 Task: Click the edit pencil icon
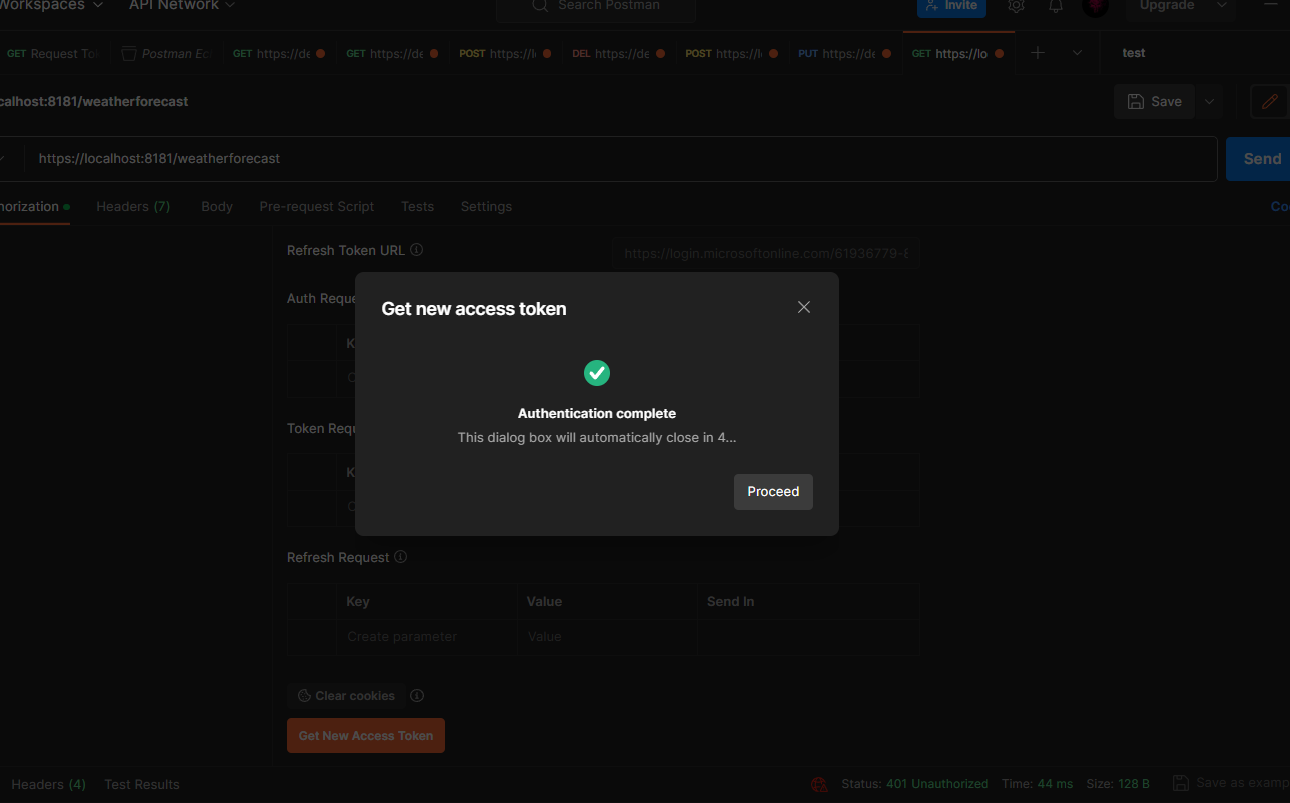coord(1269,101)
